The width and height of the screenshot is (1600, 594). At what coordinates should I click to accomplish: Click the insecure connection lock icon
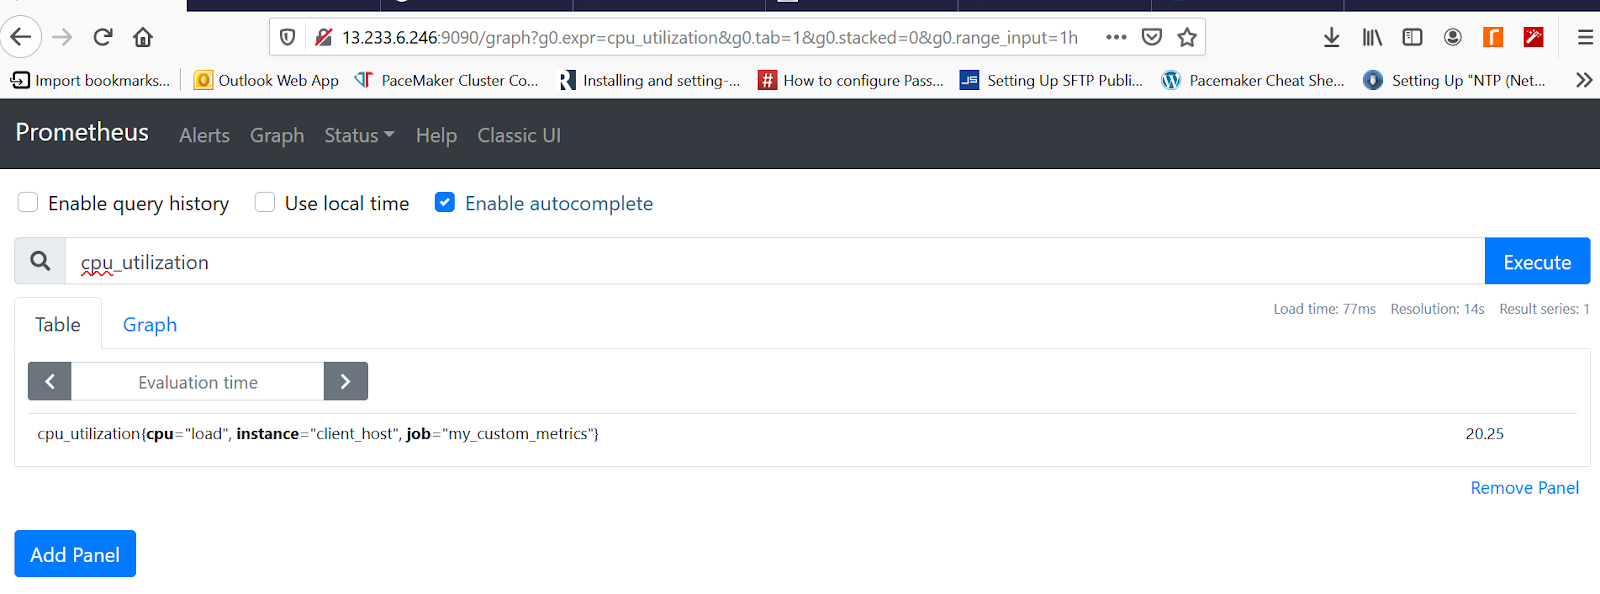pos(323,37)
